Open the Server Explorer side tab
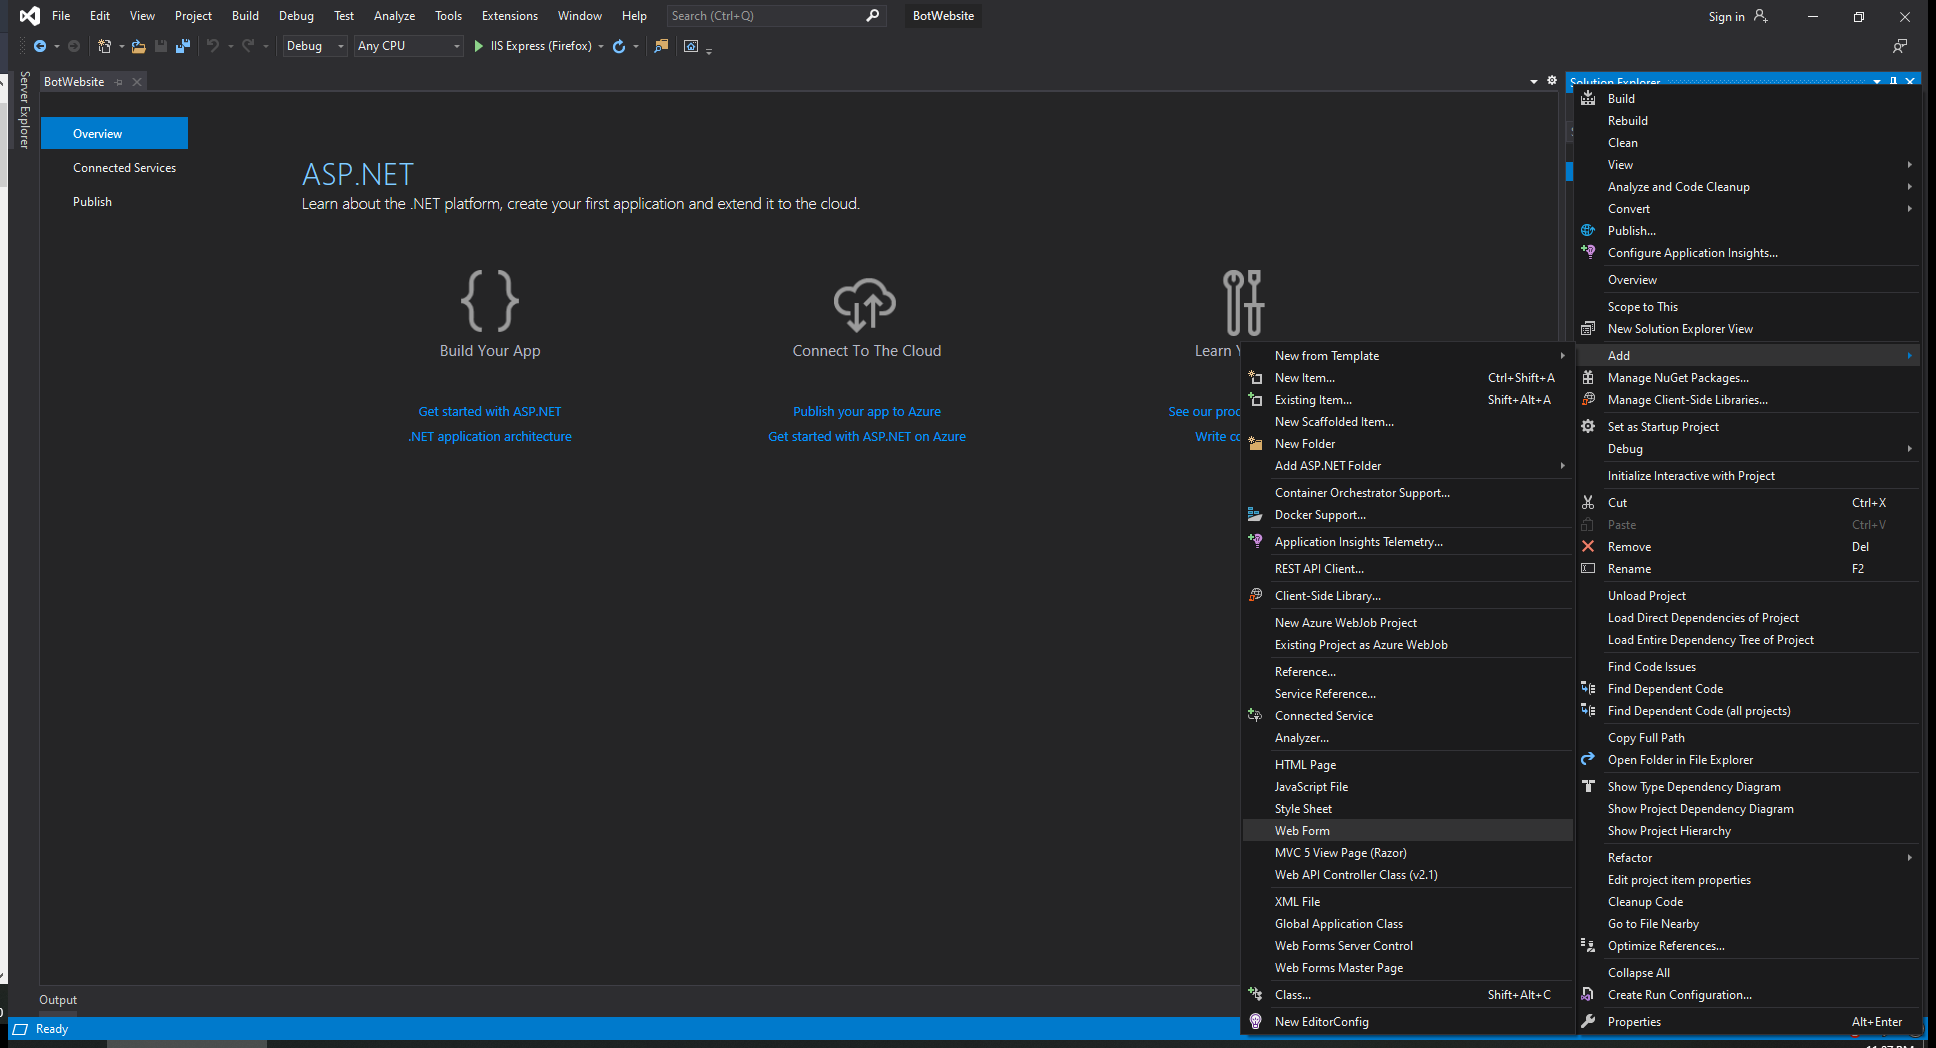This screenshot has height=1048, width=1936. point(24,110)
